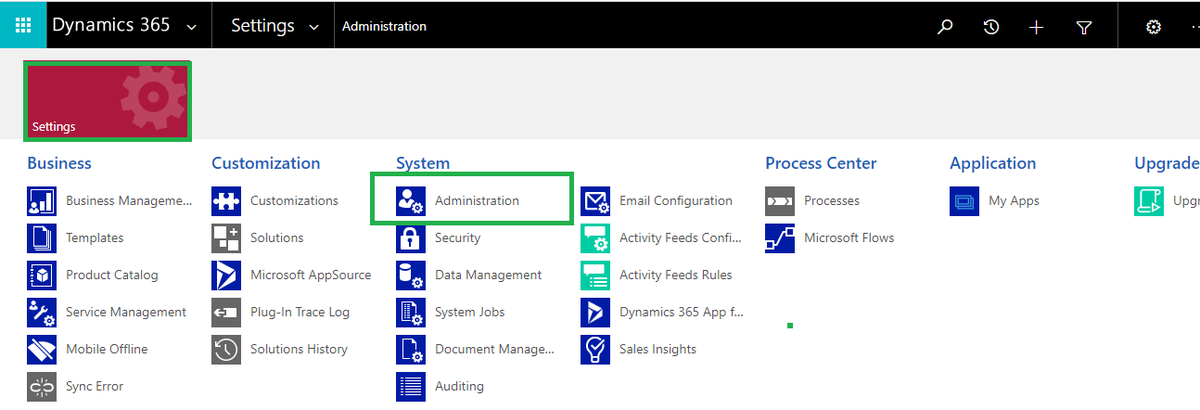
Task: Open the Email Configuration link
Action: (x=676, y=201)
